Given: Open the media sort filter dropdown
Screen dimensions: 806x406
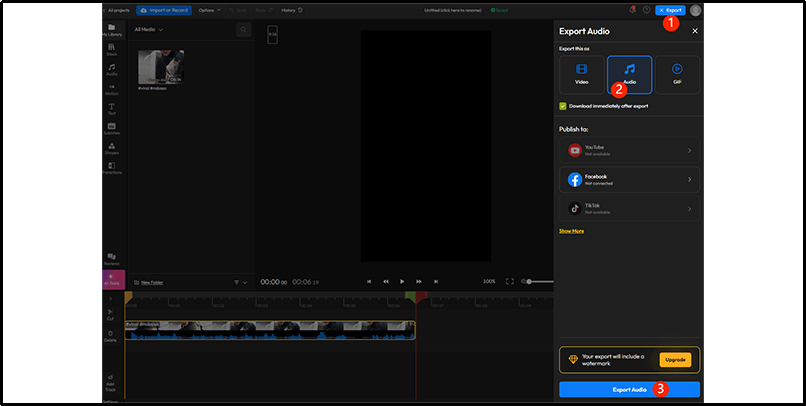Looking at the screenshot, I should click(240, 282).
